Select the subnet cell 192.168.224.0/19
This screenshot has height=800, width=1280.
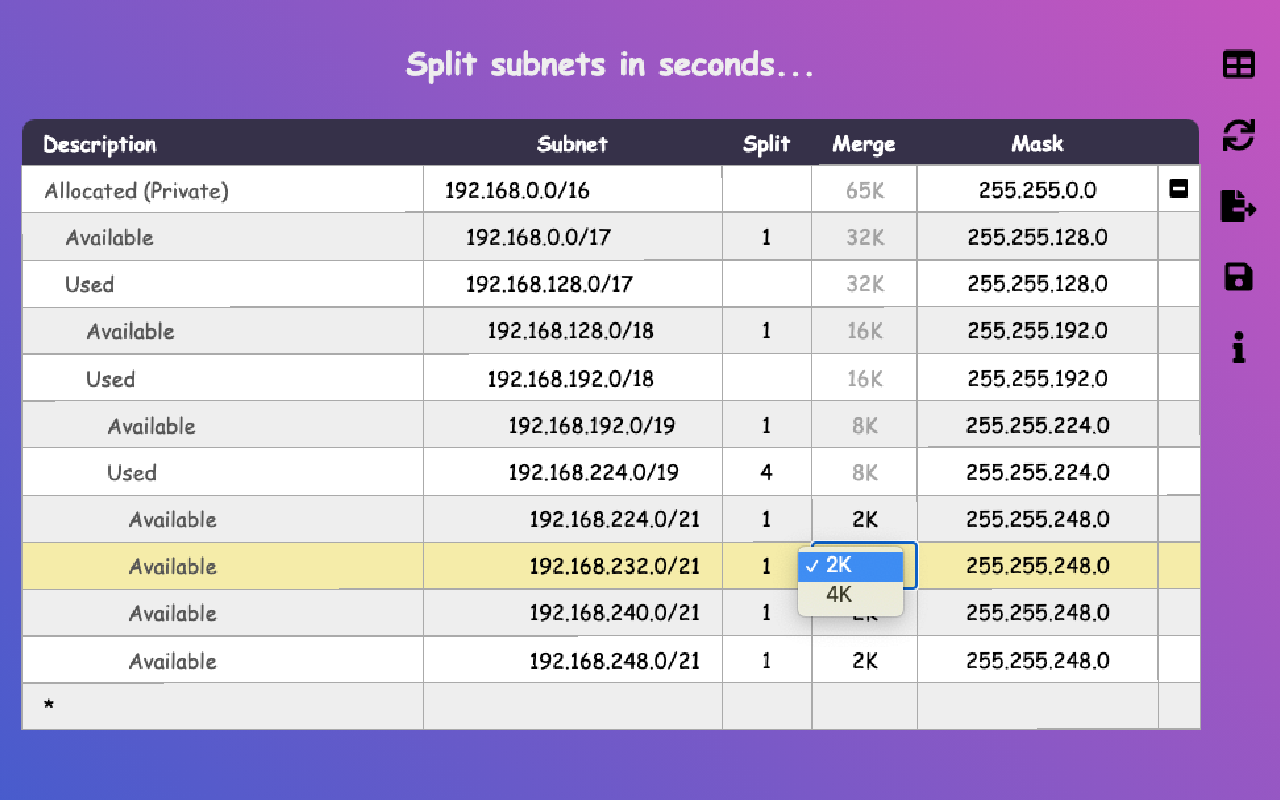(x=573, y=472)
